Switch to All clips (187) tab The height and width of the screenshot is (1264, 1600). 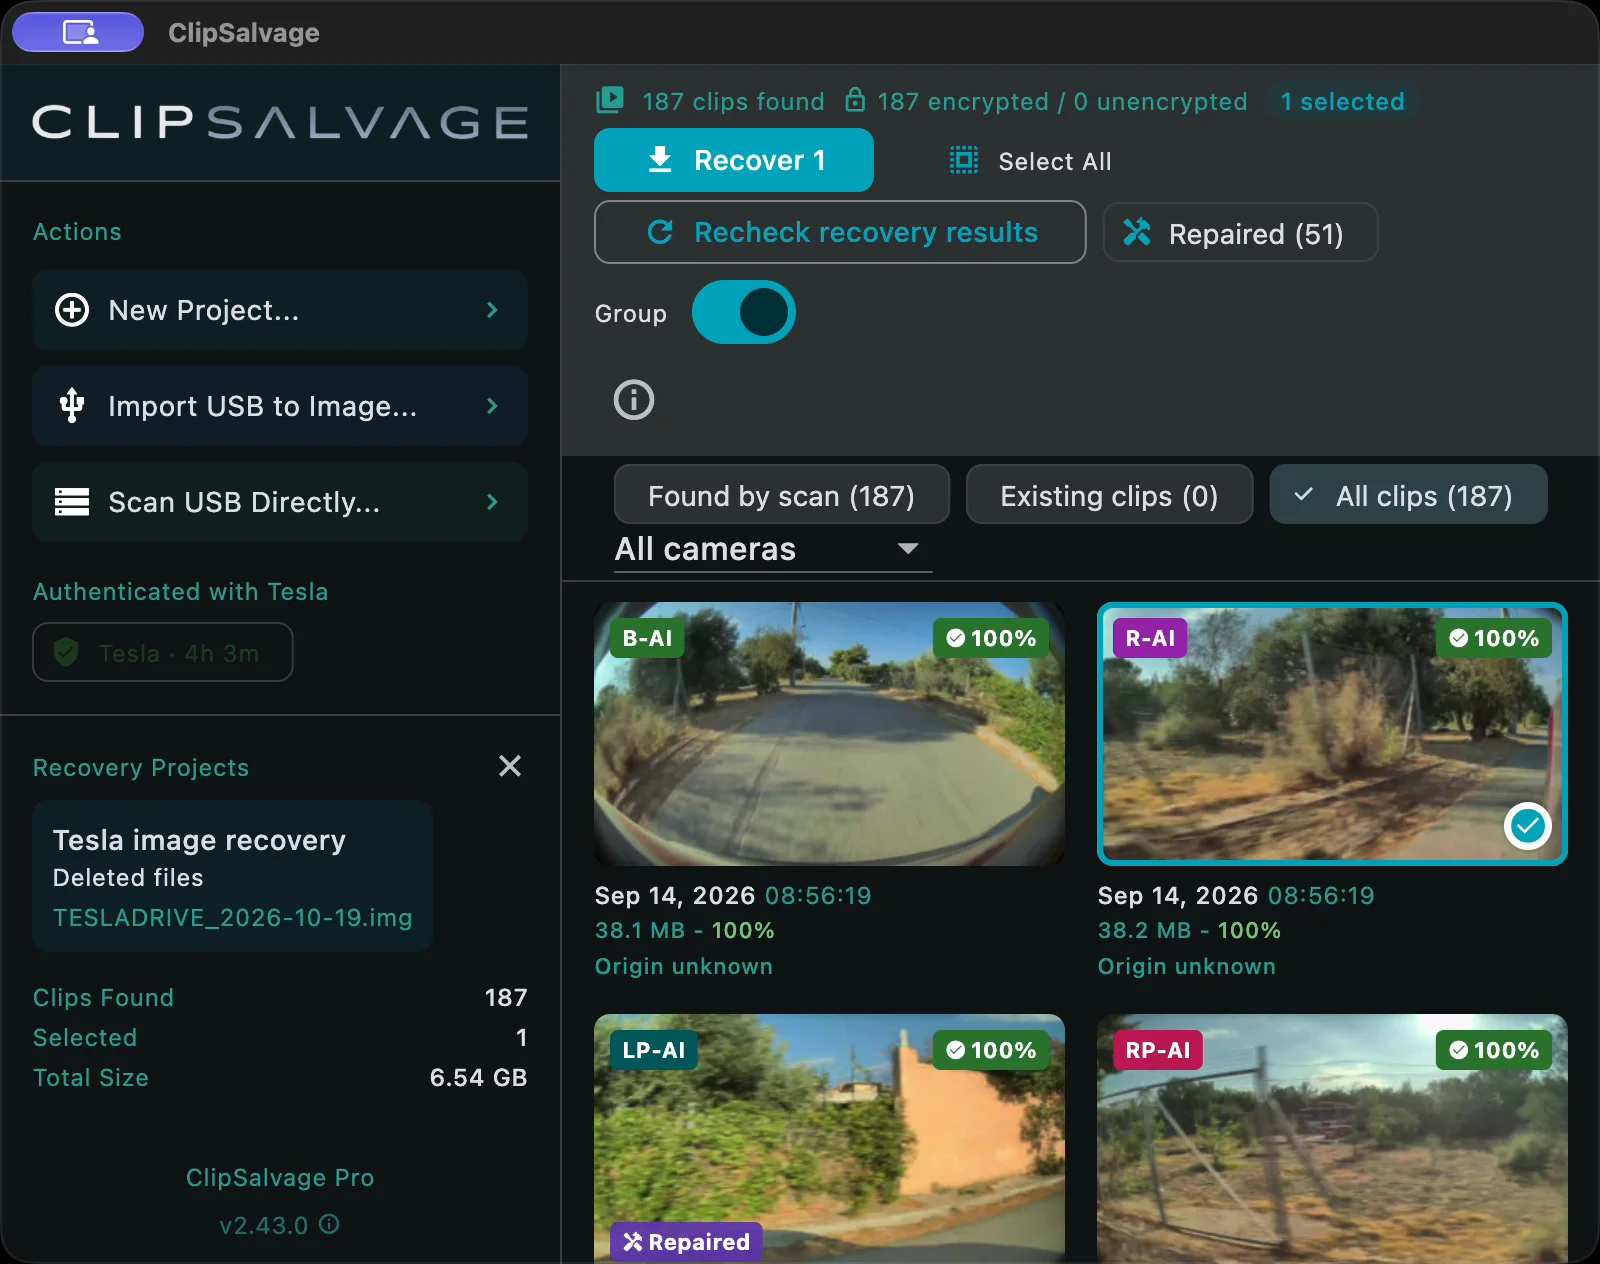[x=1409, y=495]
